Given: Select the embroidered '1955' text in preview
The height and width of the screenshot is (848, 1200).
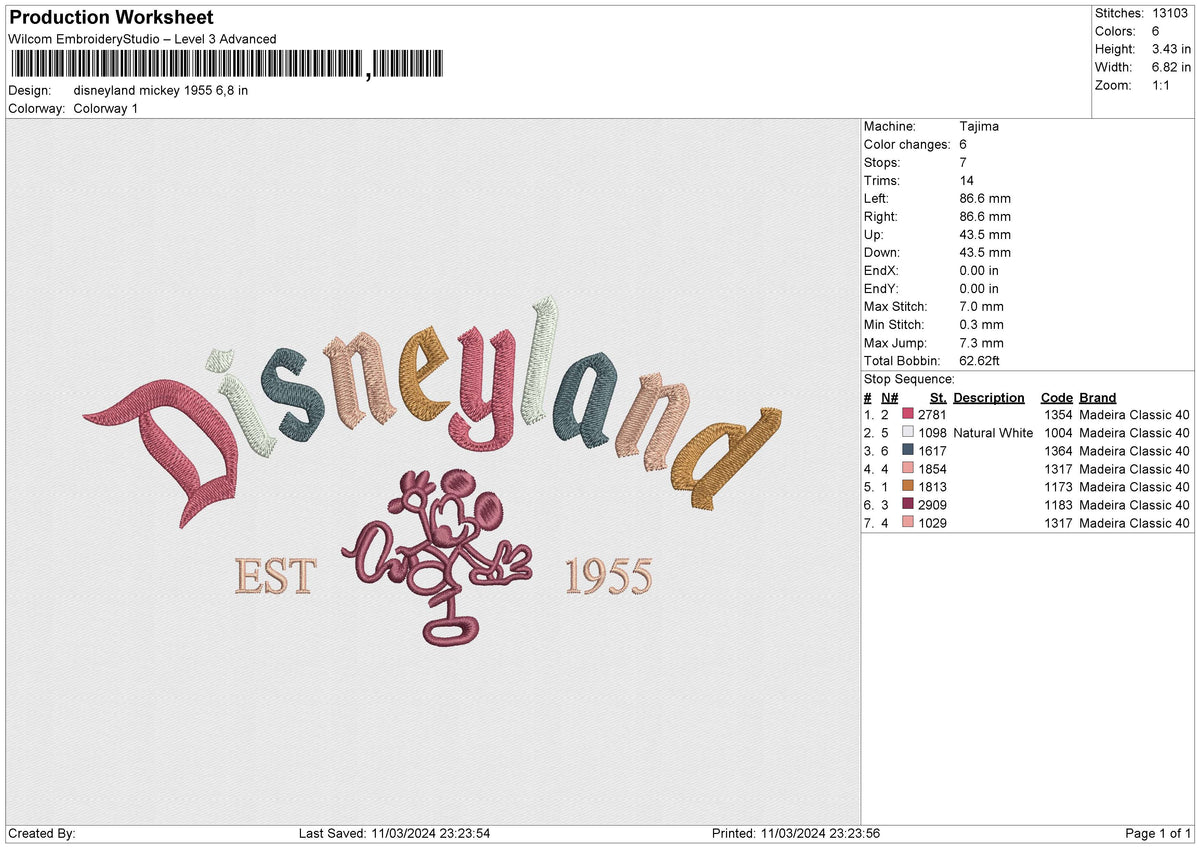Looking at the screenshot, I should [608, 577].
